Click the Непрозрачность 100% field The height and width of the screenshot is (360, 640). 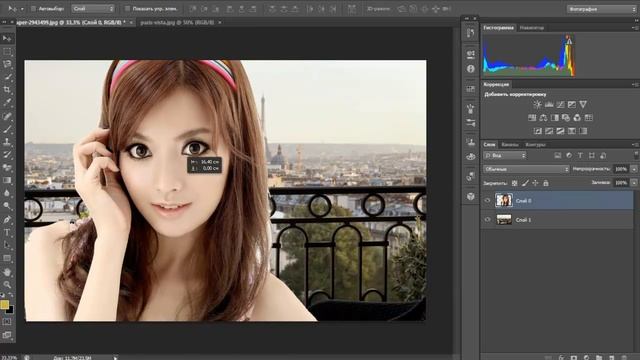coord(622,169)
